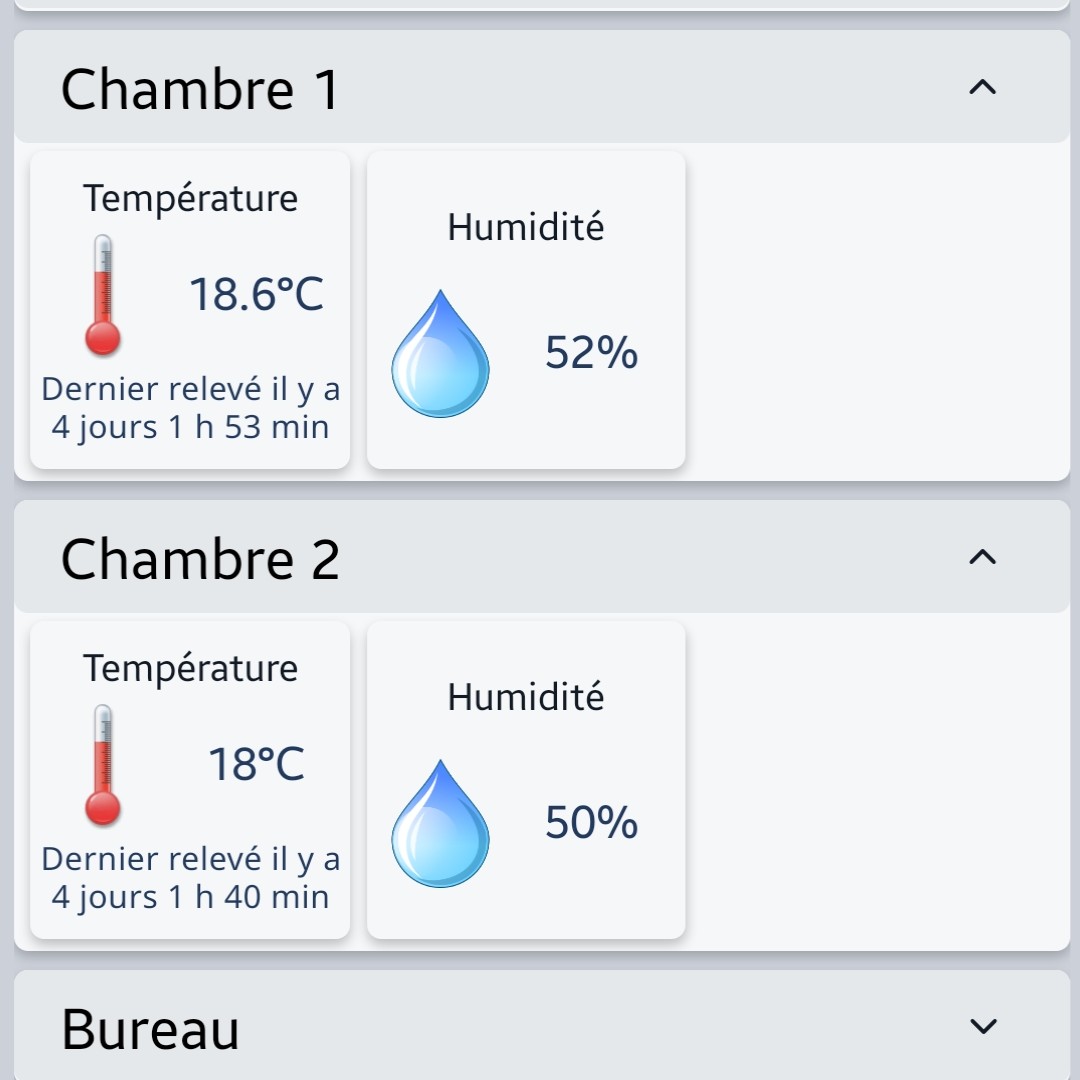The width and height of the screenshot is (1080, 1080).
Task: Tap the 52% humidity value
Action: (x=591, y=353)
